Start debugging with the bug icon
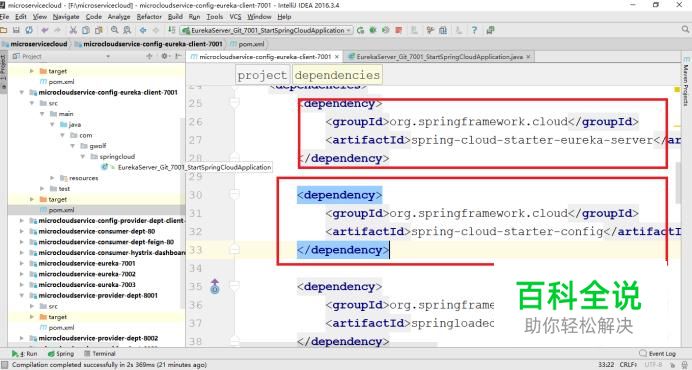 pyautogui.click(x=373, y=30)
